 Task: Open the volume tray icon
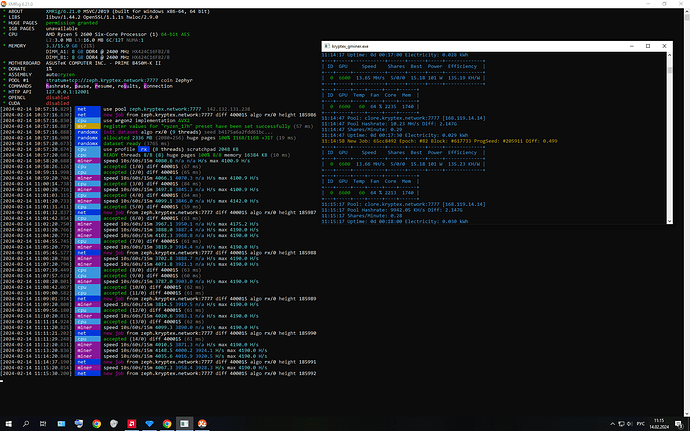pyautogui.click(x=629, y=424)
